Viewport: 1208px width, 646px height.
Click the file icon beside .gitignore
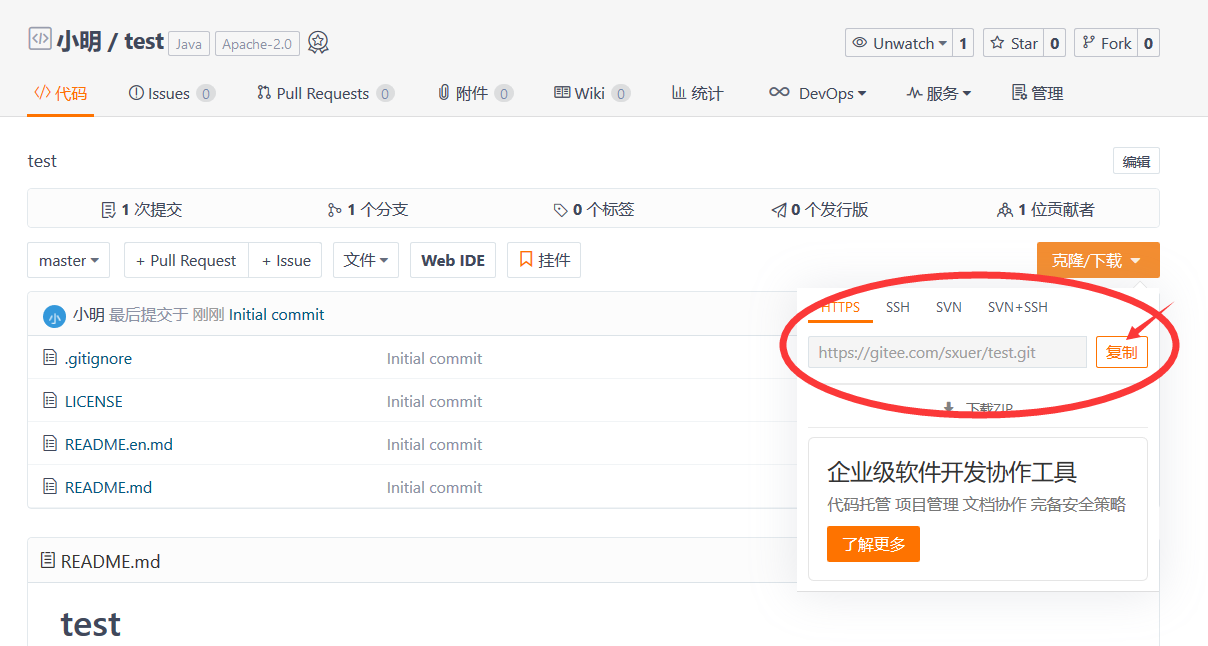[50, 357]
